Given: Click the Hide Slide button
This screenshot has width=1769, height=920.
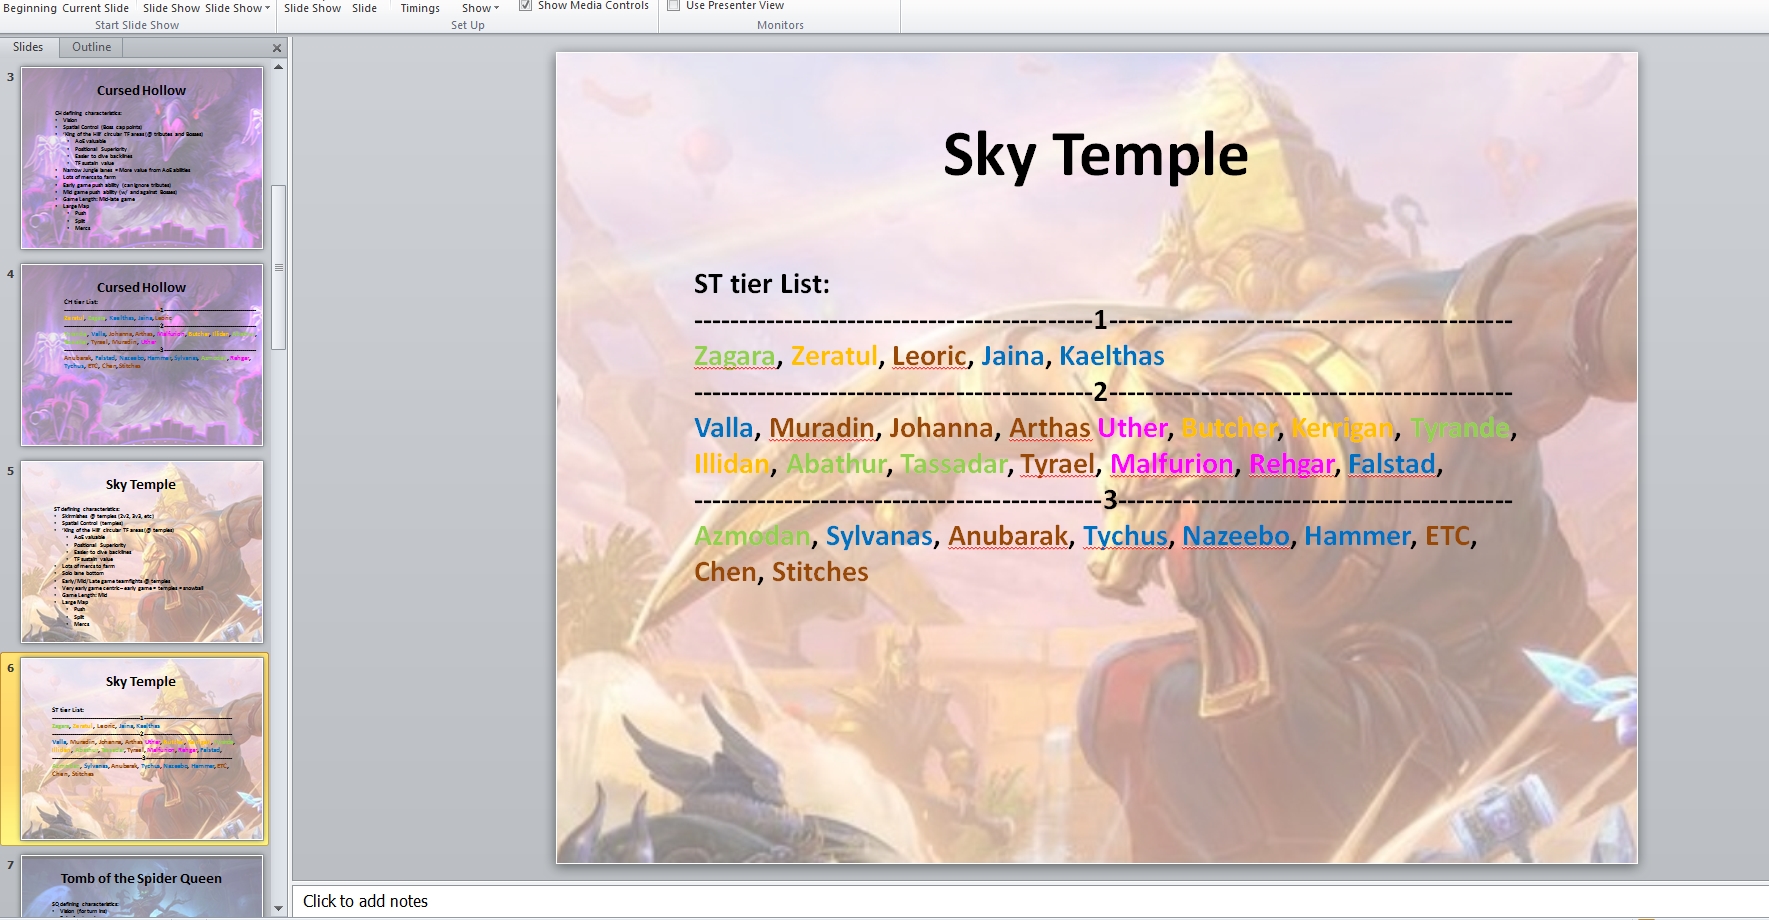Looking at the screenshot, I should pyautogui.click(x=364, y=8).
